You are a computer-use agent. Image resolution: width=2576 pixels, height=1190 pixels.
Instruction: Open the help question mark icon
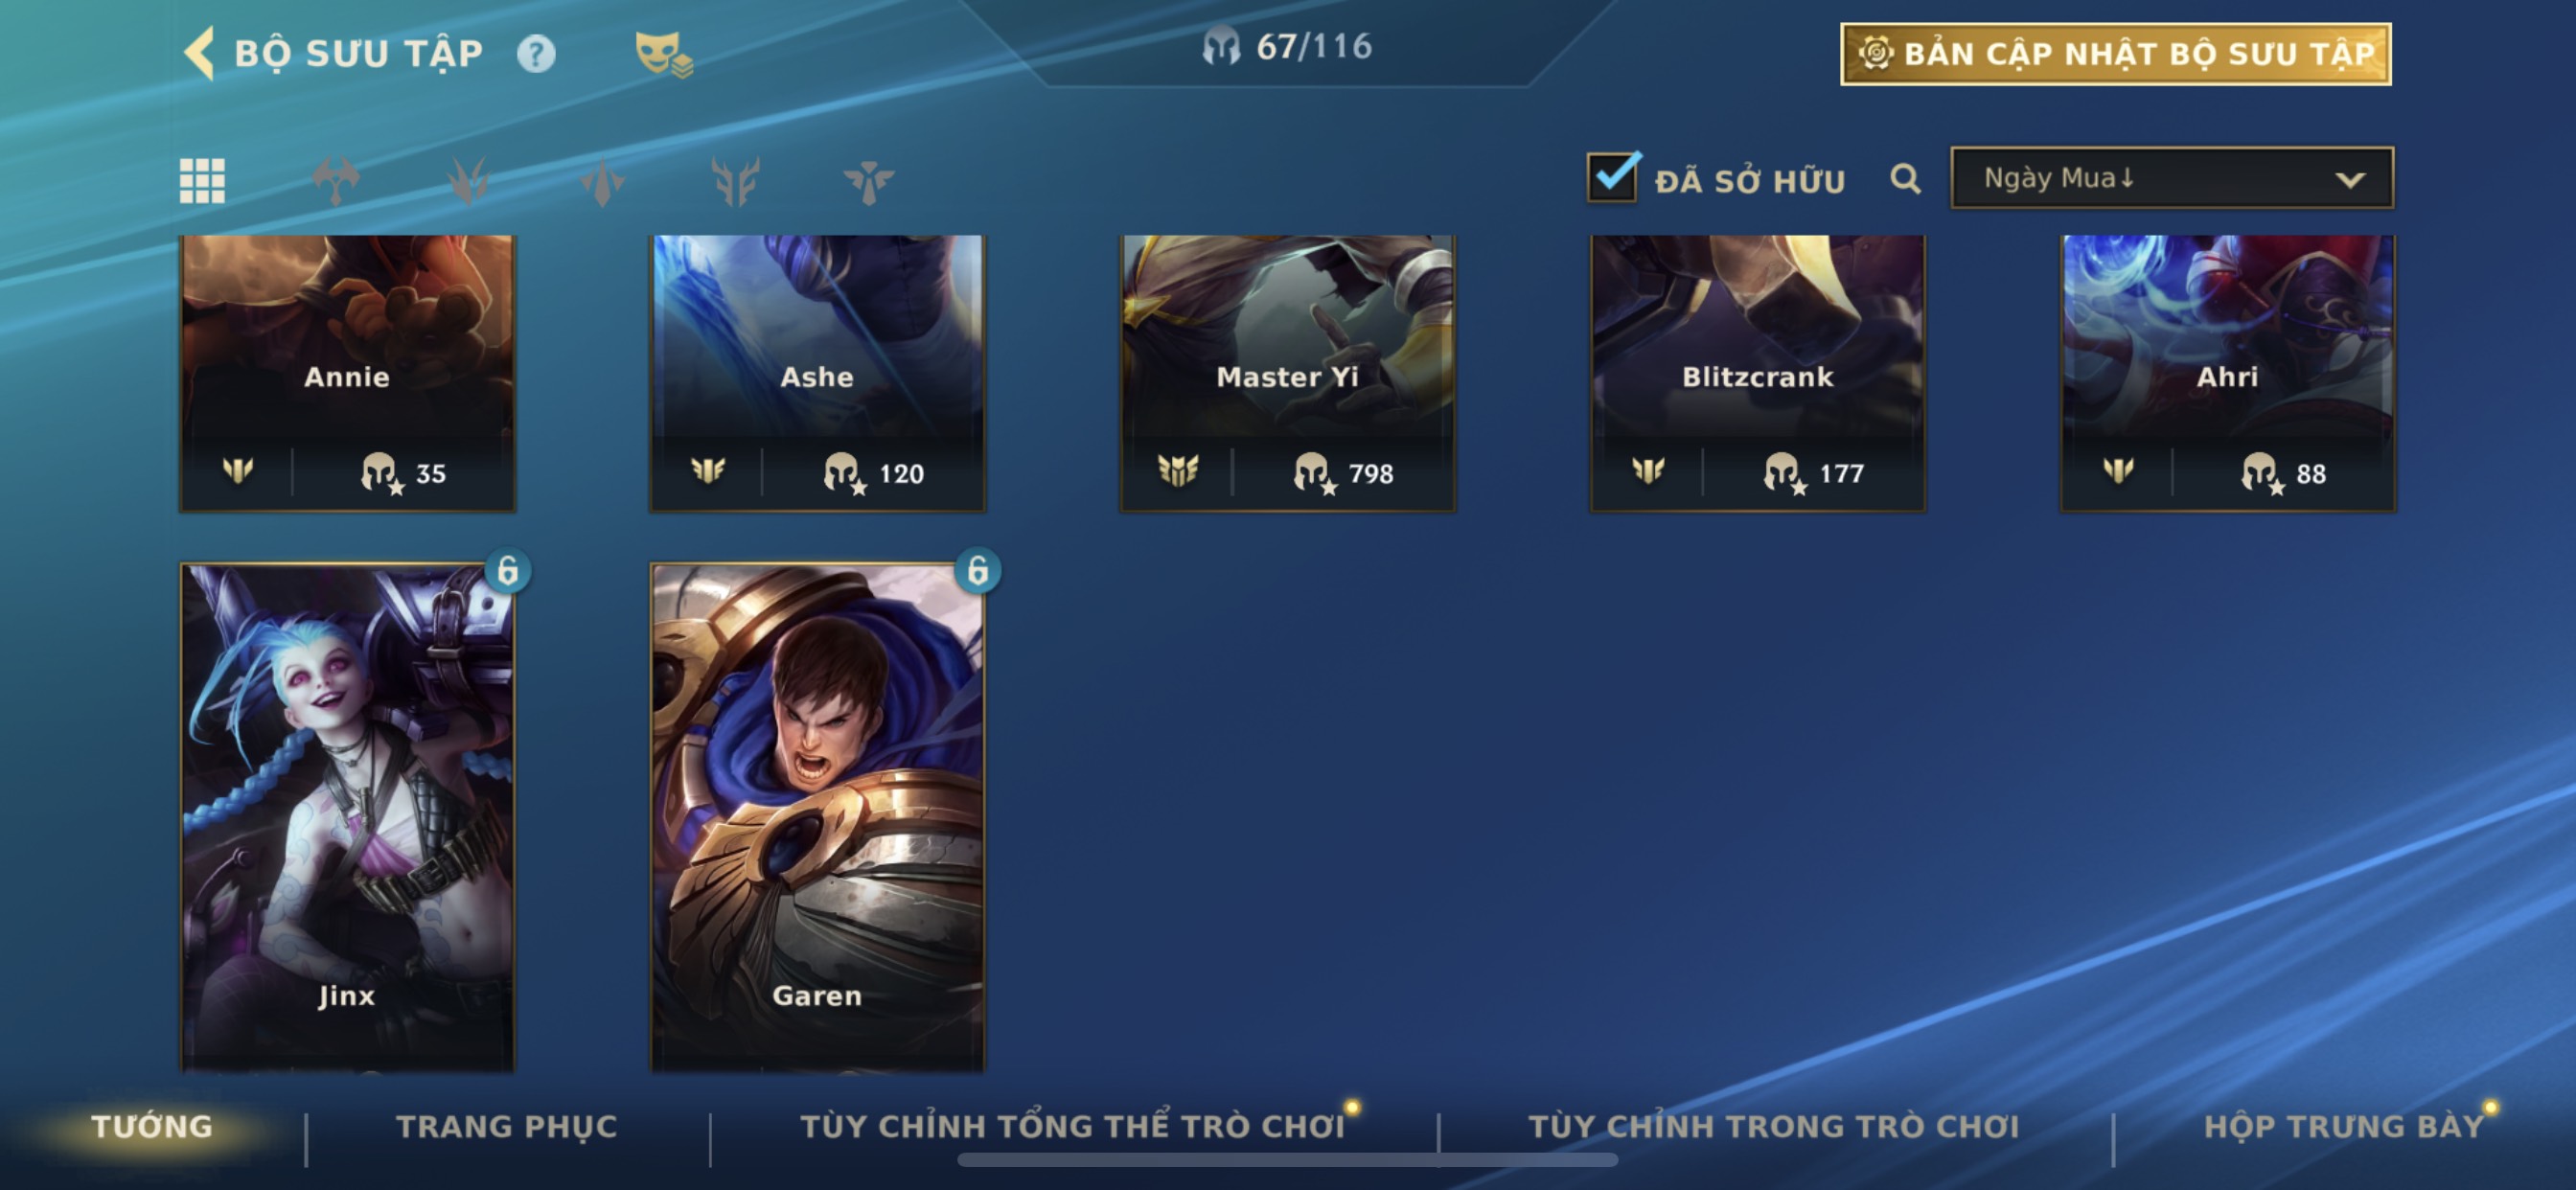[x=536, y=53]
